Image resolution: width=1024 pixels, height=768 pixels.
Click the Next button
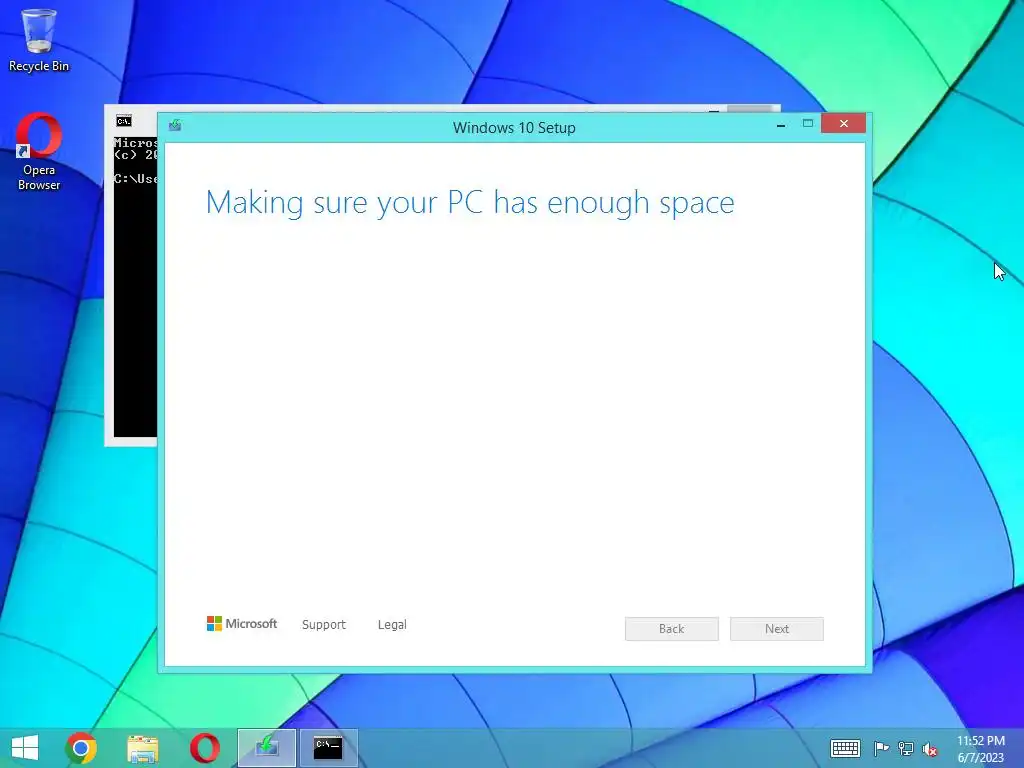click(x=776, y=628)
